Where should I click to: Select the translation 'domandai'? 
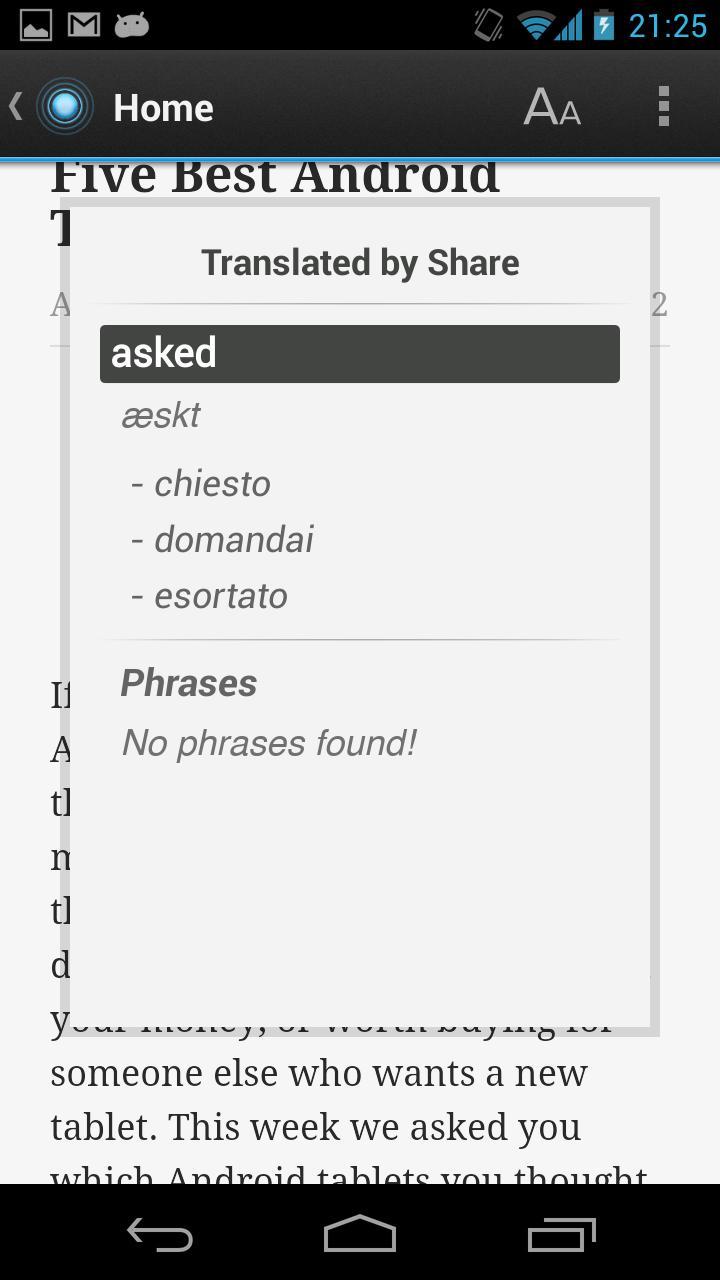(234, 540)
